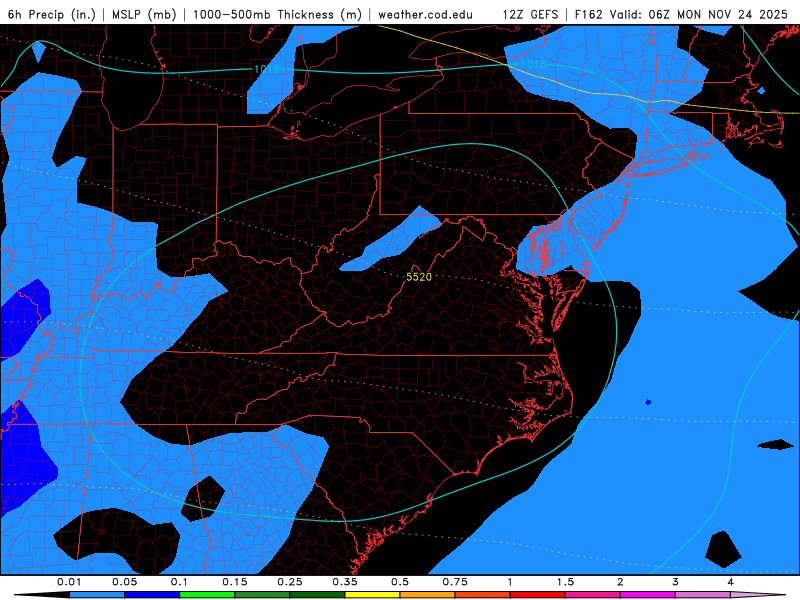Viewport: 800px width, 600px height.
Task: Click the 1018 isobar label near Lake Huron
Action: point(266,69)
